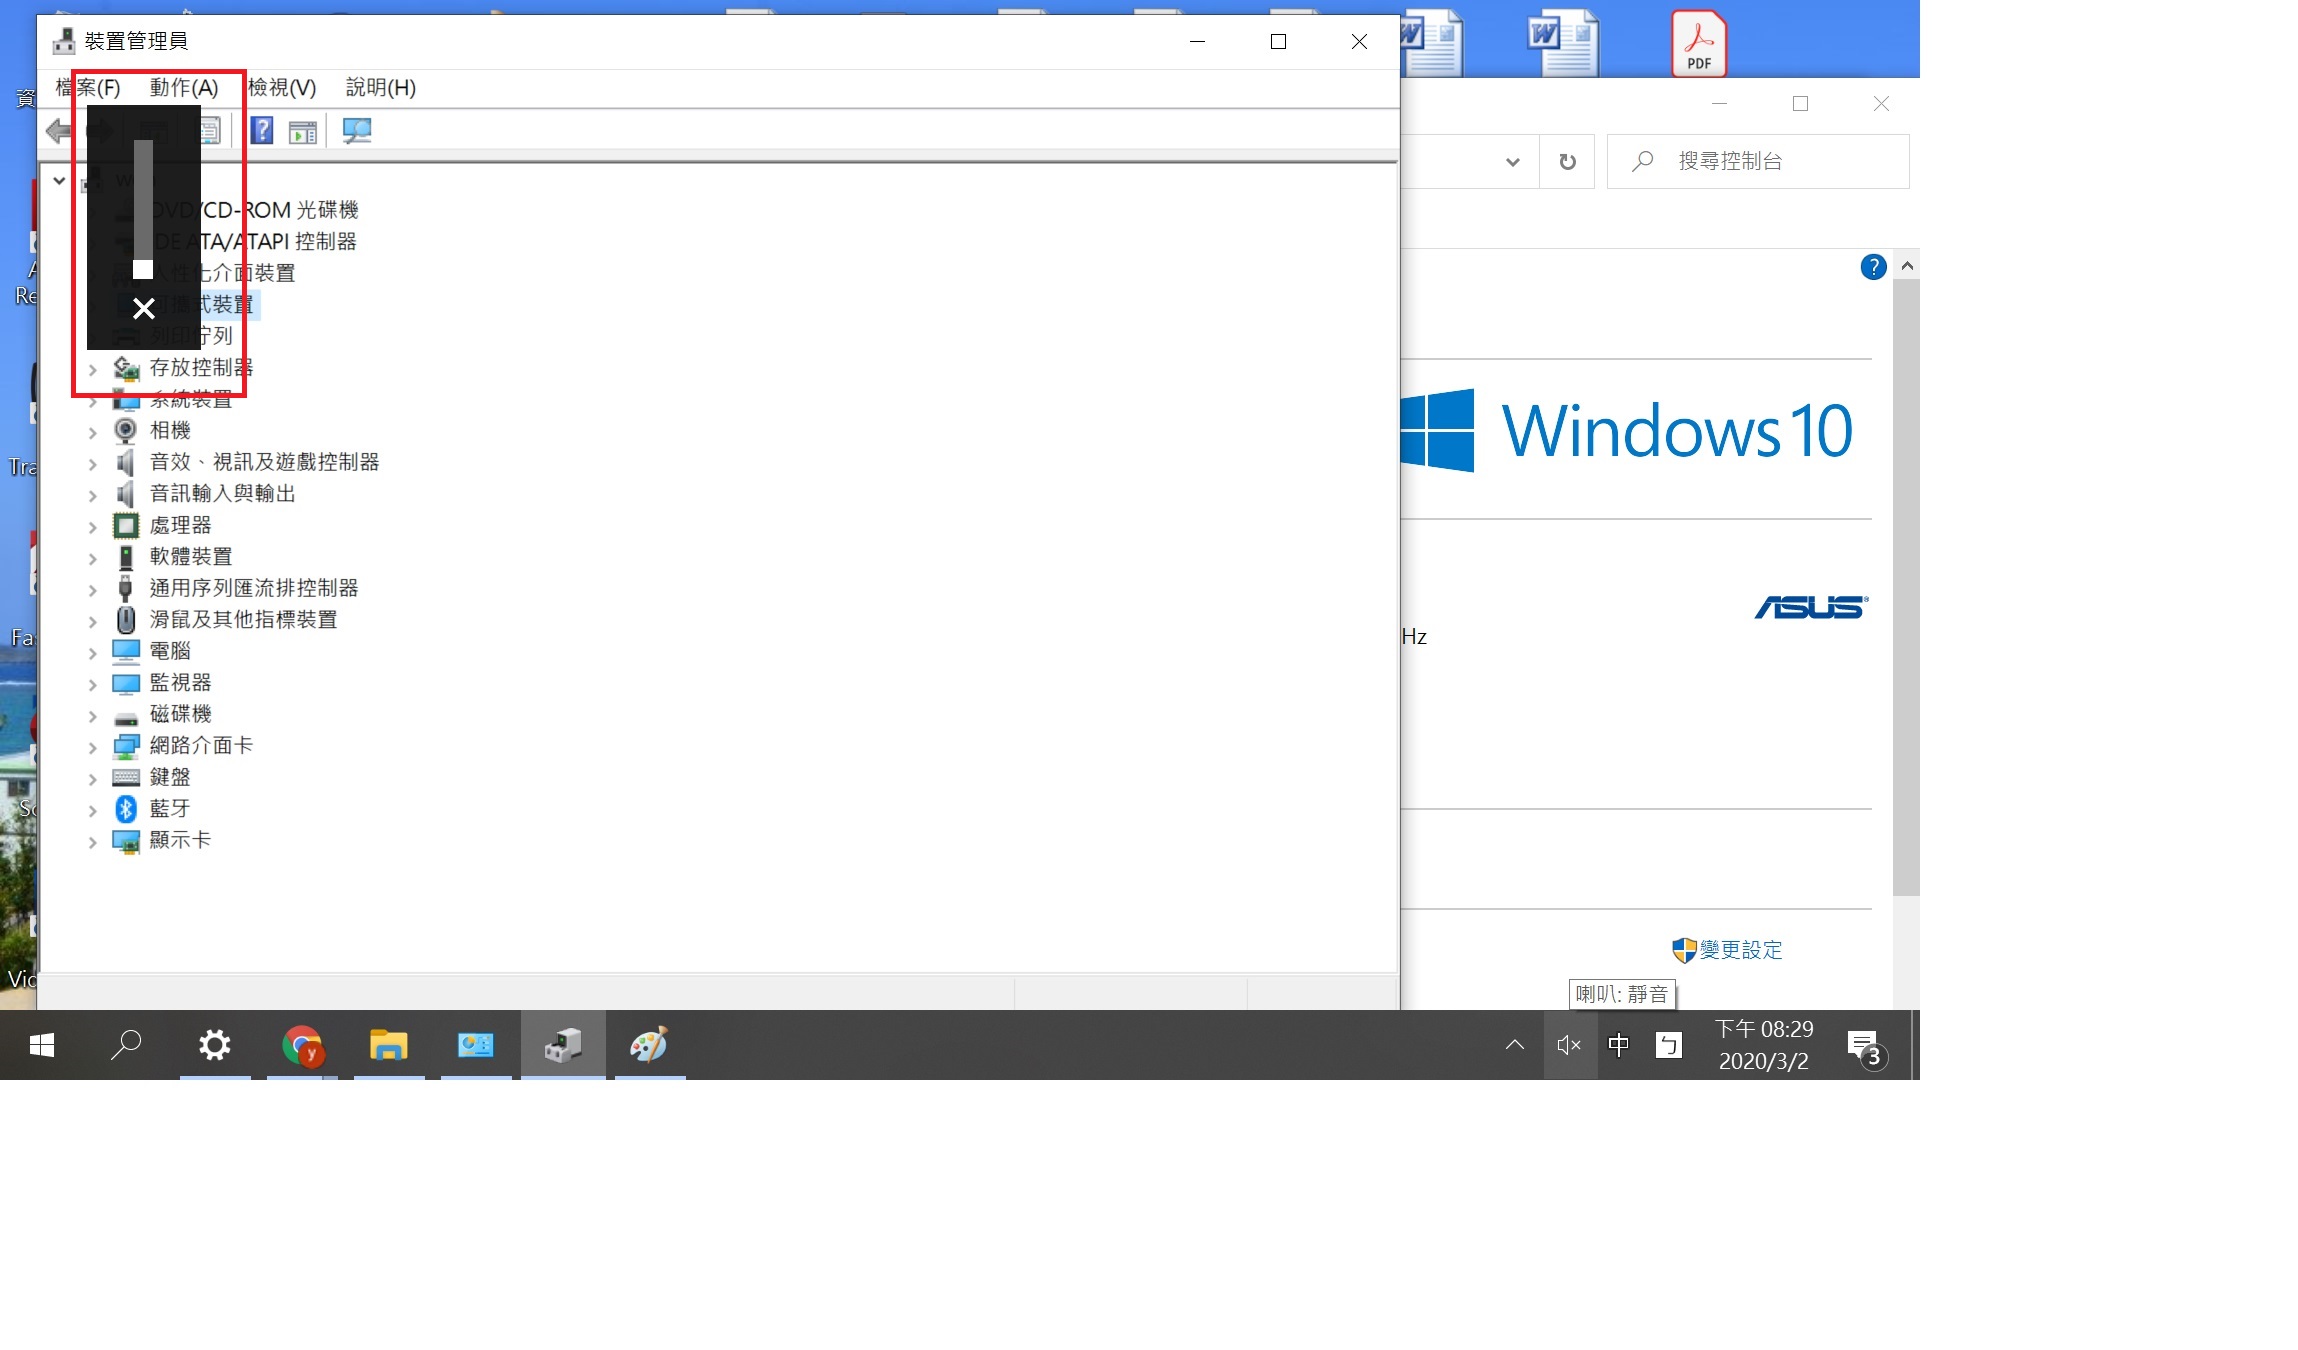Select the DVD/CD-ROM 光碟機 label
Image resolution: width=2298 pixels, height=1350 pixels.
click(254, 211)
